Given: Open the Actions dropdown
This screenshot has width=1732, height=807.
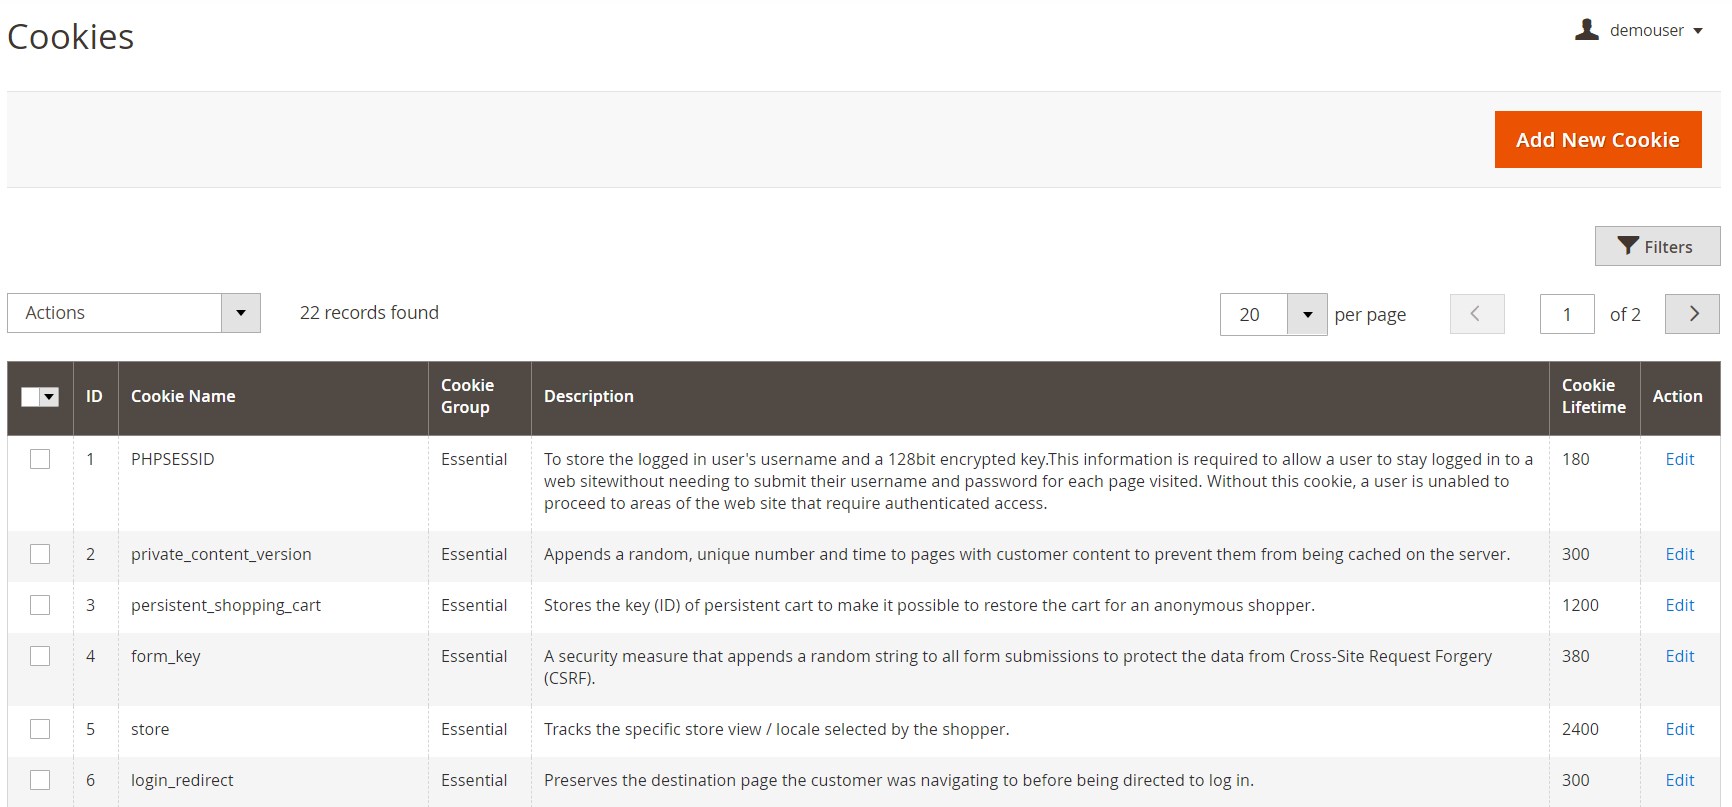Looking at the screenshot, I should click(134, 313).
